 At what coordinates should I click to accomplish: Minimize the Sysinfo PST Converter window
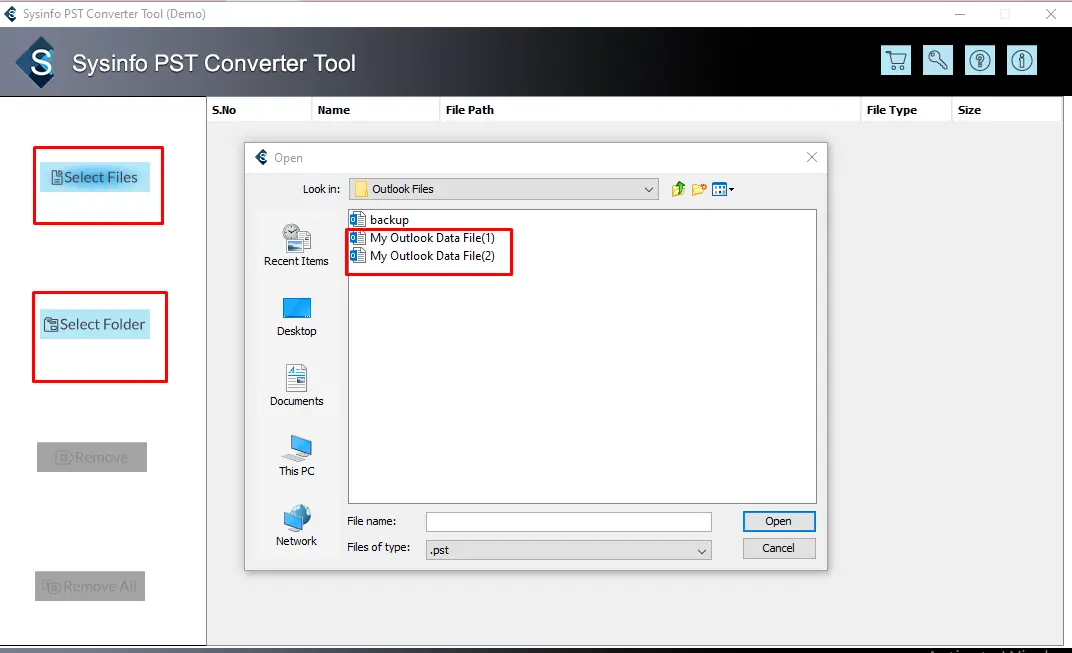pyautogui.click(x=960, y=14)
